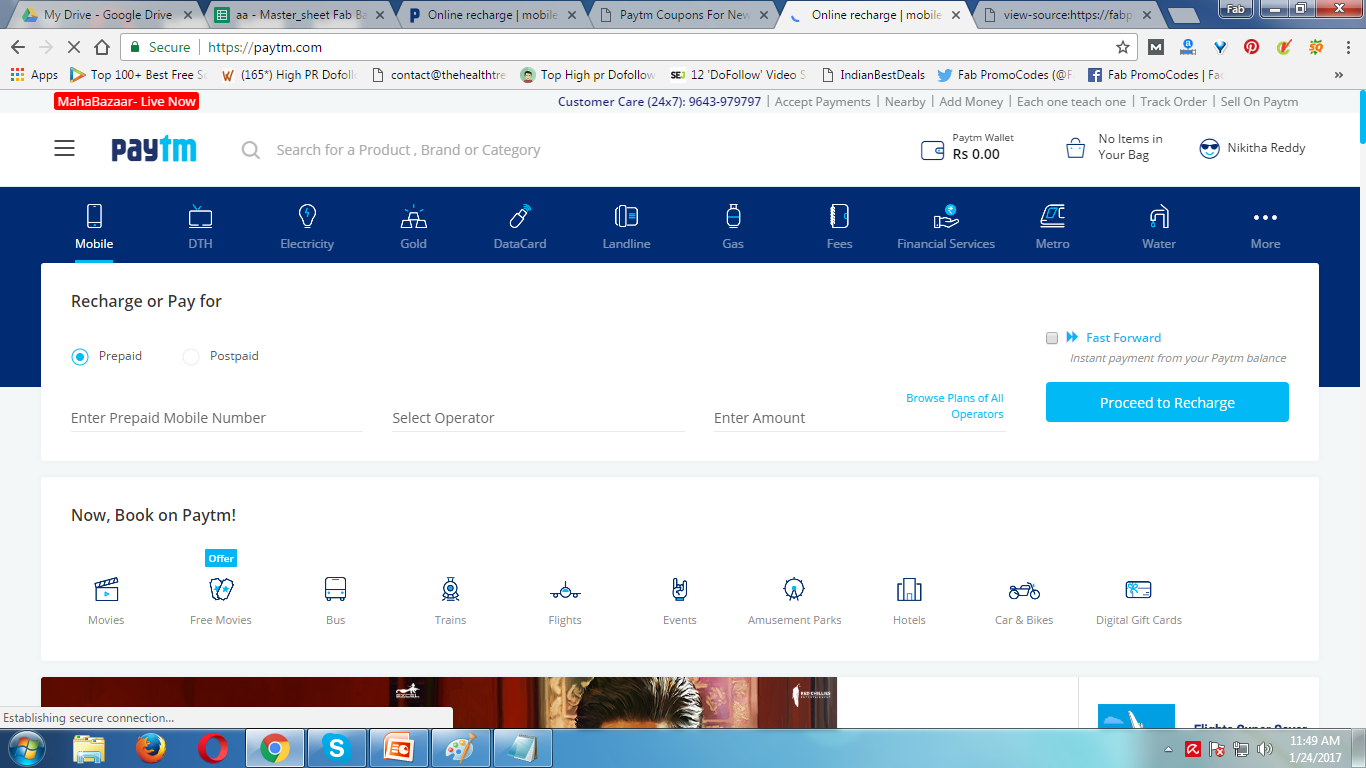
Task: Click the browser home button
Action: click(x=102, y=47)
